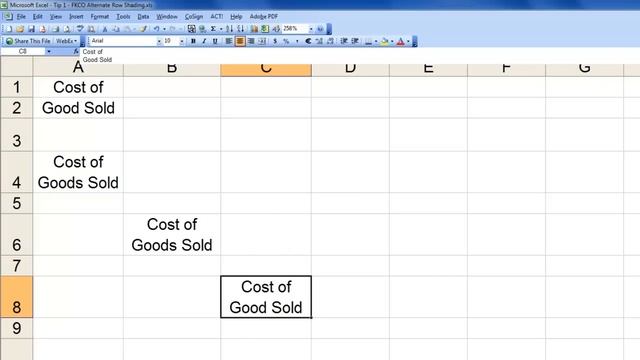Open the font size dropdown
Screen dimensions: 640x360
click(x=182, y=41)
